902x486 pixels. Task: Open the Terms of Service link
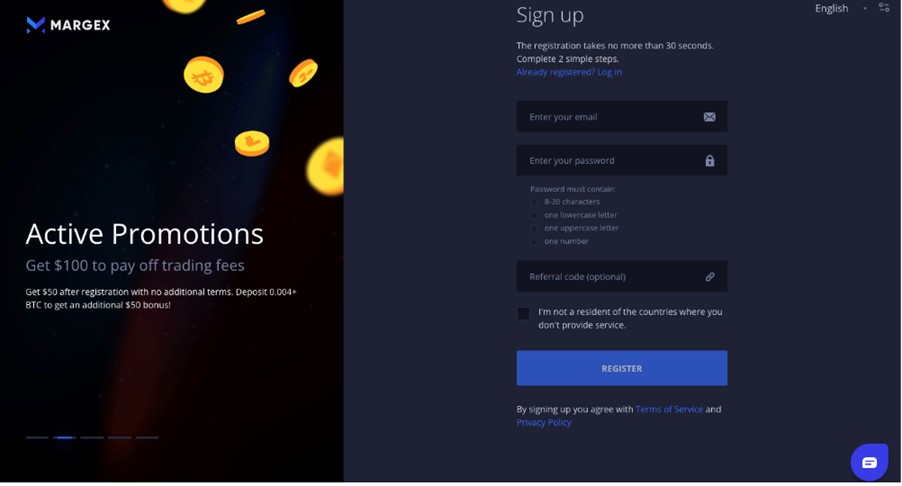coord(669,409)
